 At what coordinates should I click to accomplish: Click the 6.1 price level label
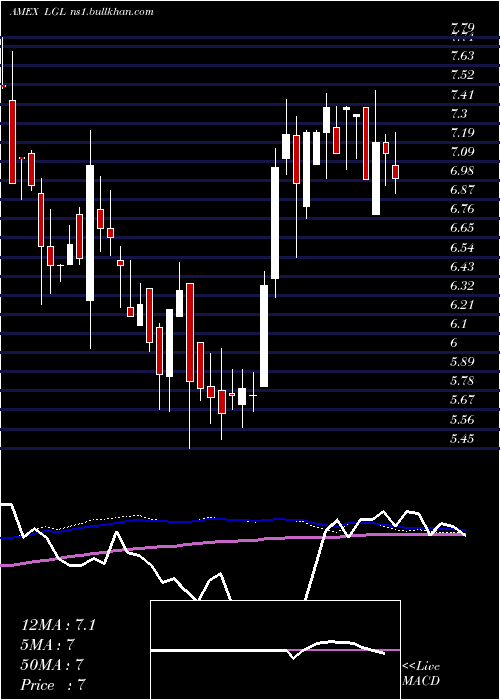459,324
